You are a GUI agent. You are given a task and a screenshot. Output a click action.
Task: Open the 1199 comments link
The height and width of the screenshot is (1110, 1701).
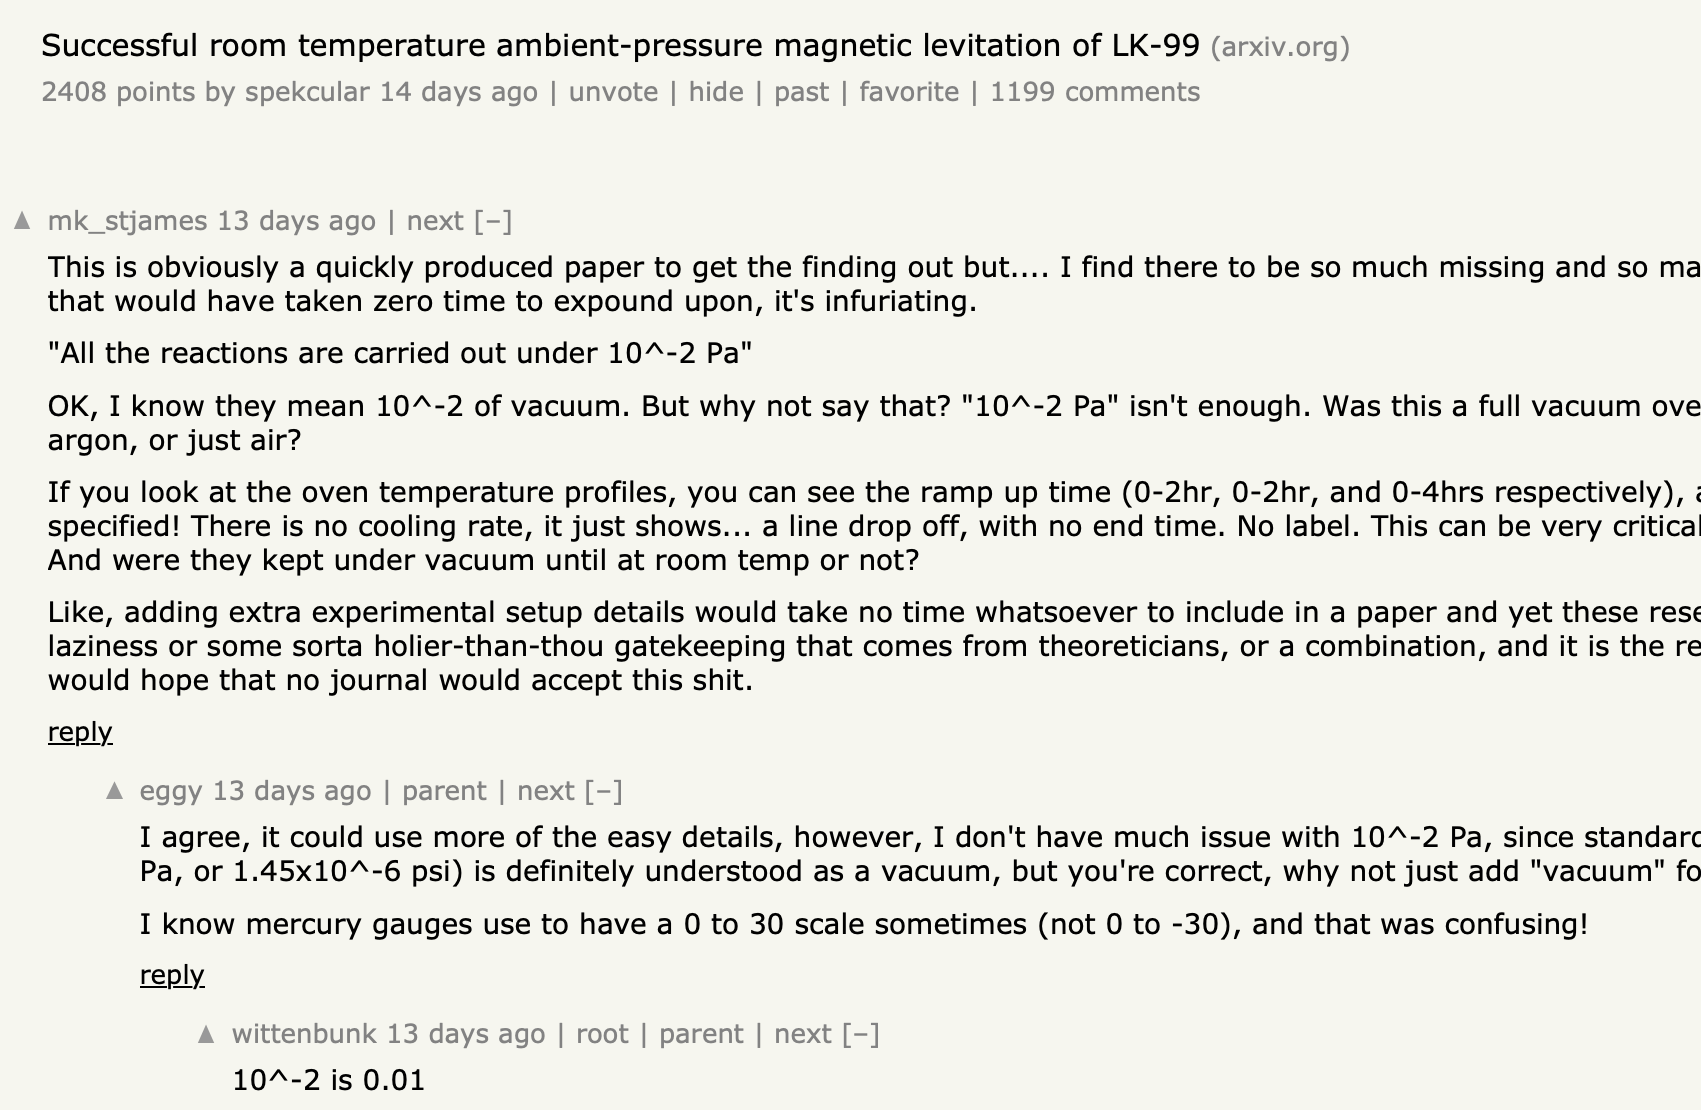click(1095, 92)
